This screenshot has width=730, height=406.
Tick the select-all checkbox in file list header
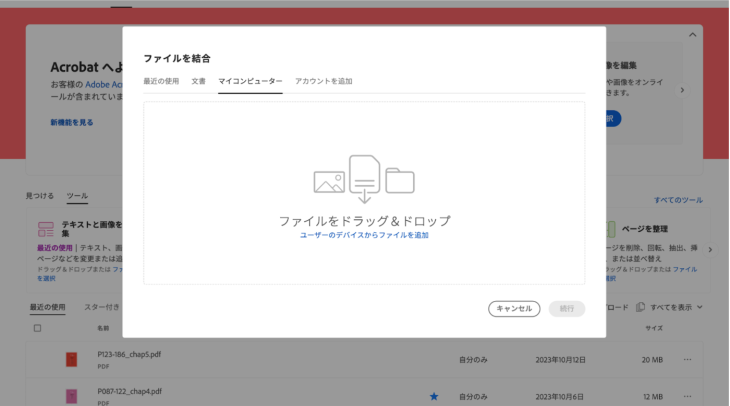point(38,328)
